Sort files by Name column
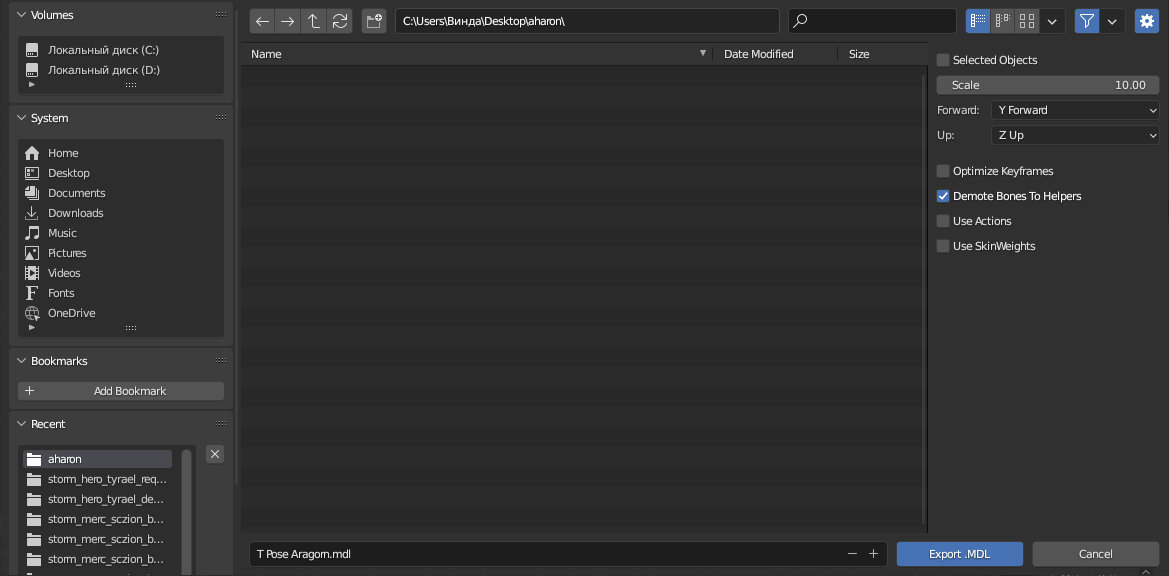1169x576 pixels. (477, 54)
